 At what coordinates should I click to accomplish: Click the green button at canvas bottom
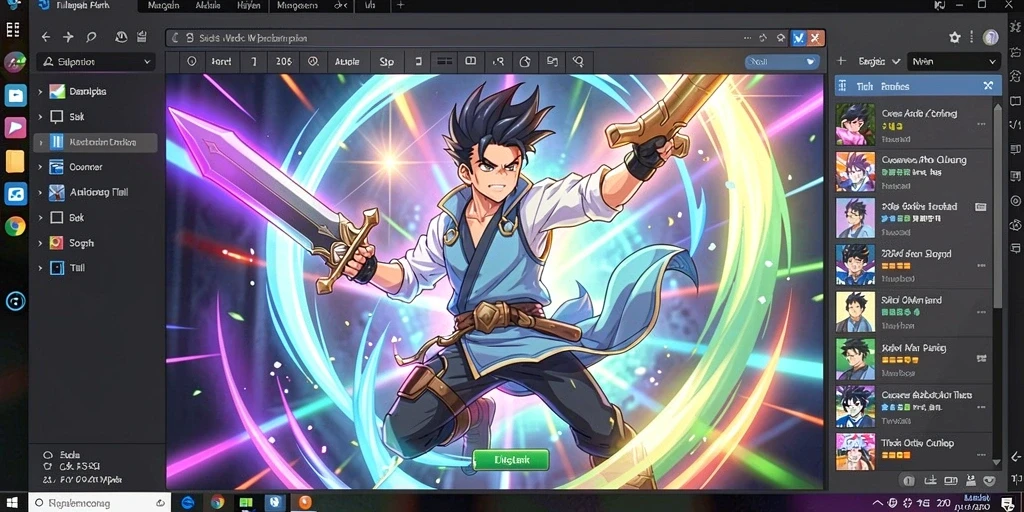coord(511,460)
